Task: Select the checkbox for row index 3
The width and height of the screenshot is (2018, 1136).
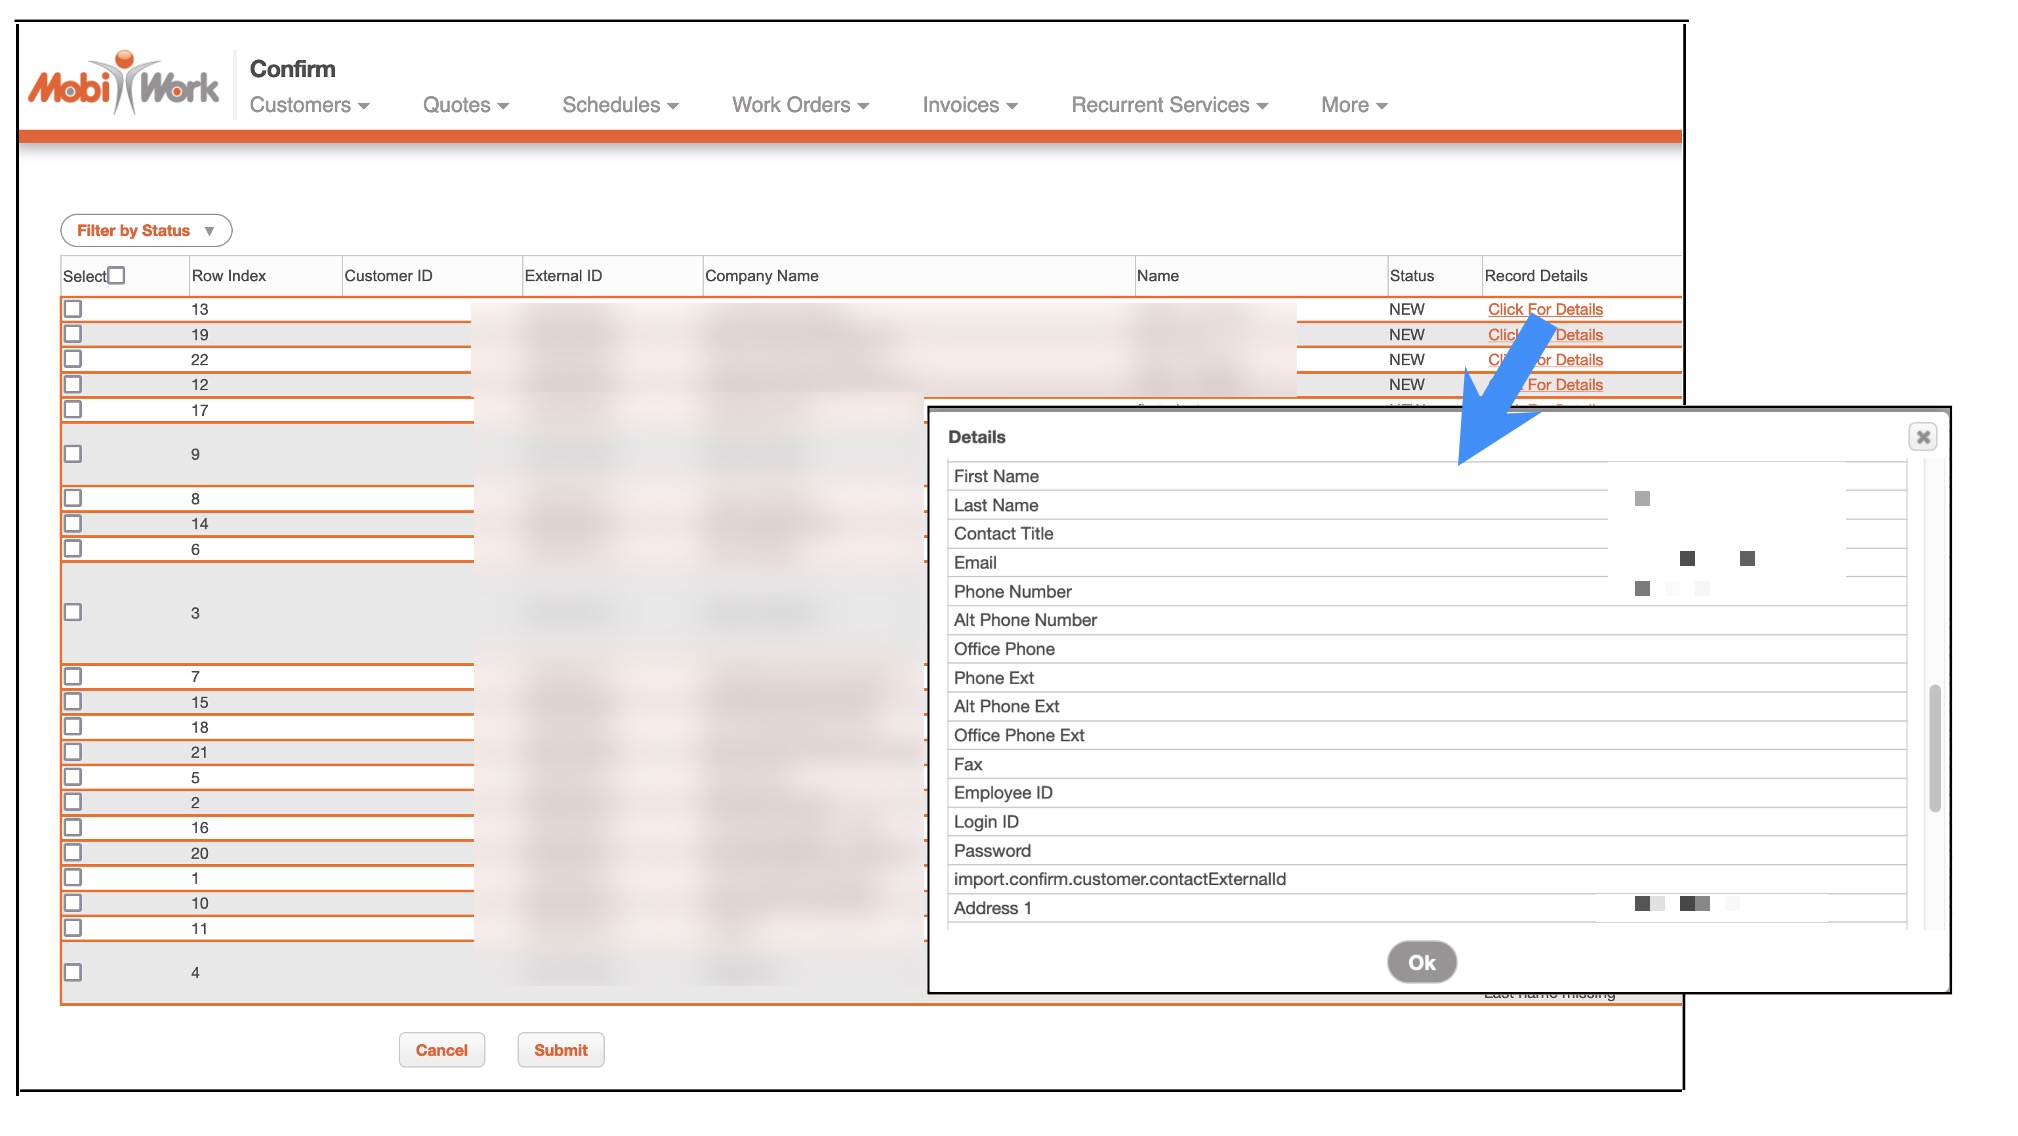Action: [x=73, y=613]
